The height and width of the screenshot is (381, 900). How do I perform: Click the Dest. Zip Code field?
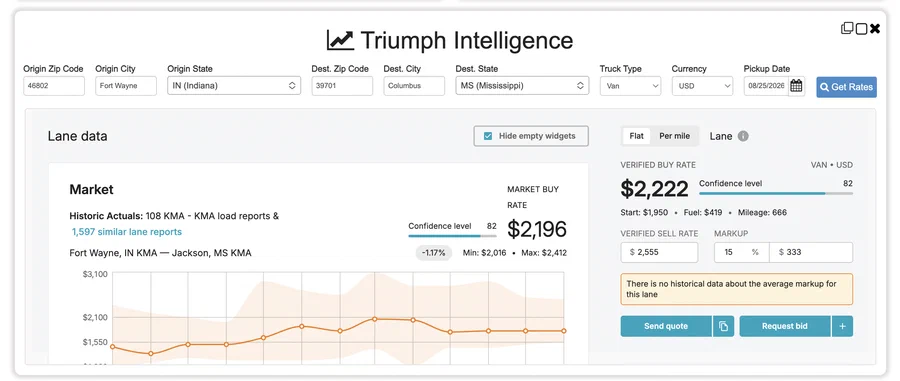342,86
